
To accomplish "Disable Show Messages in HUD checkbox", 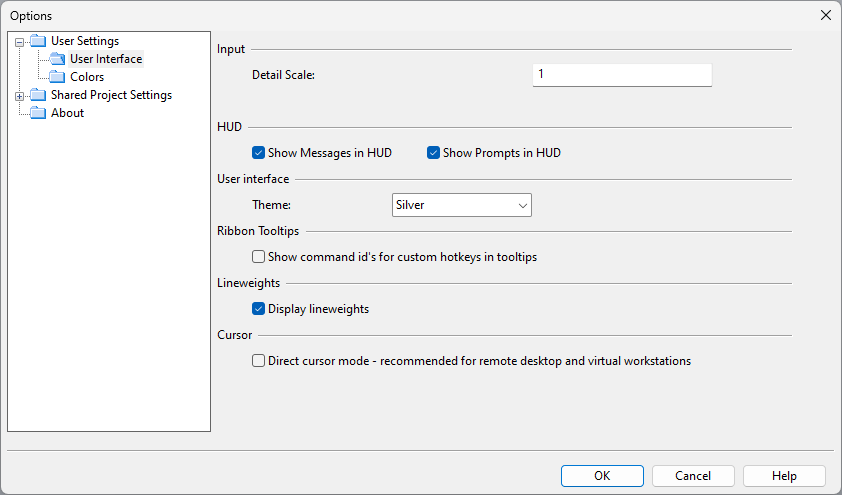I will [259, 153].
